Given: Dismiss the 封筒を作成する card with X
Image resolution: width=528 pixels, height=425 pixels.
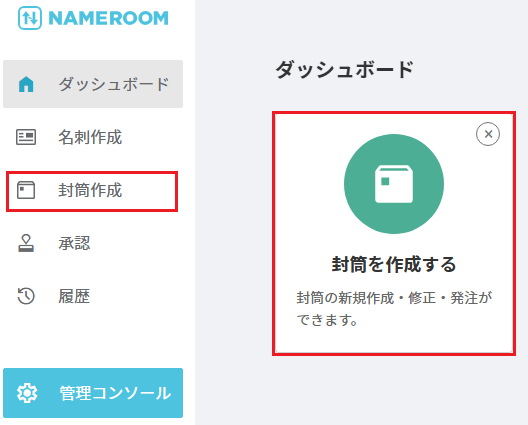Looking at the screenshot, I should pyautogui.click(x=488, y=134).
